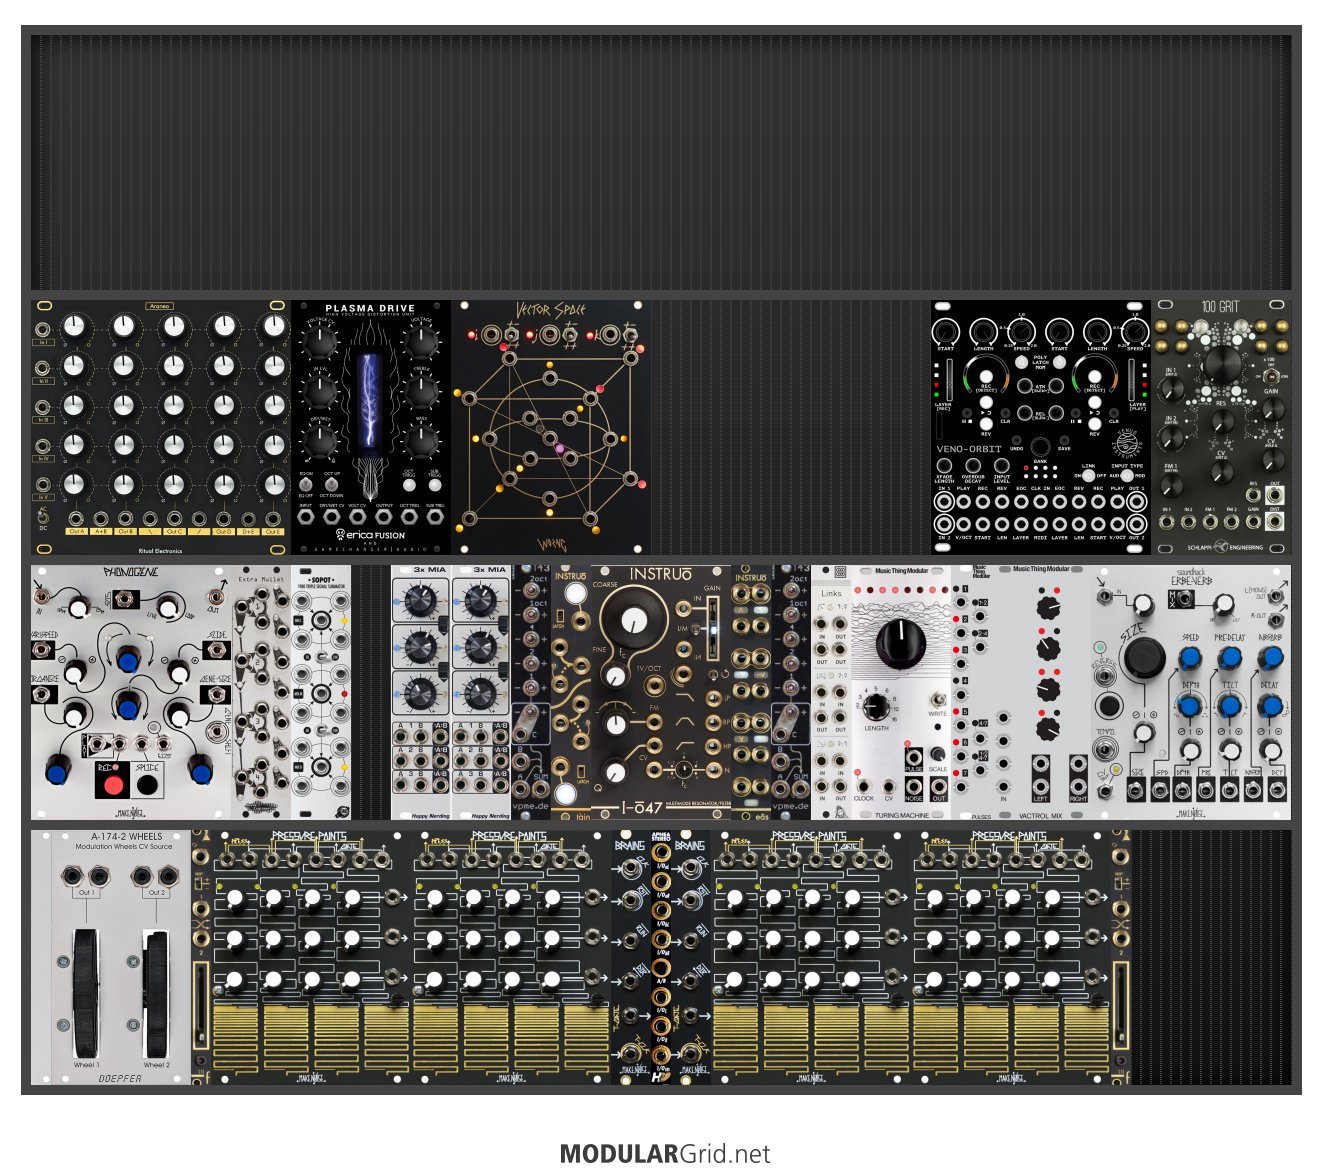Click the big black SIZE knob on Erbe-Verb
The image size is (1332, 1175).
click(x=1143, y=657)
